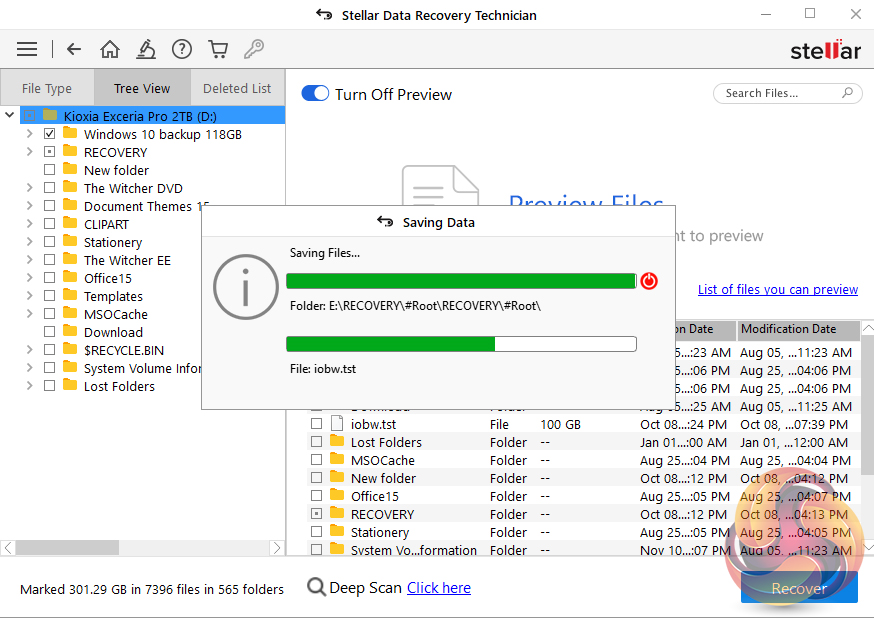Uncheck Windows 10 backup 118GB checkbox

50,134
